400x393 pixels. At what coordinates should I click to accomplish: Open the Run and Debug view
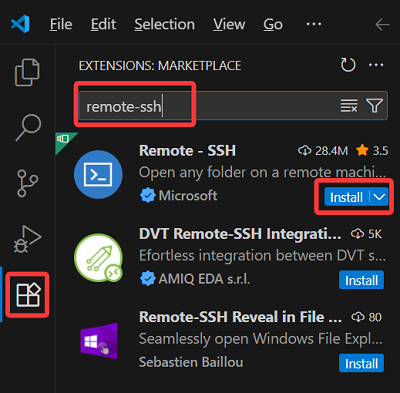(27, 239)
